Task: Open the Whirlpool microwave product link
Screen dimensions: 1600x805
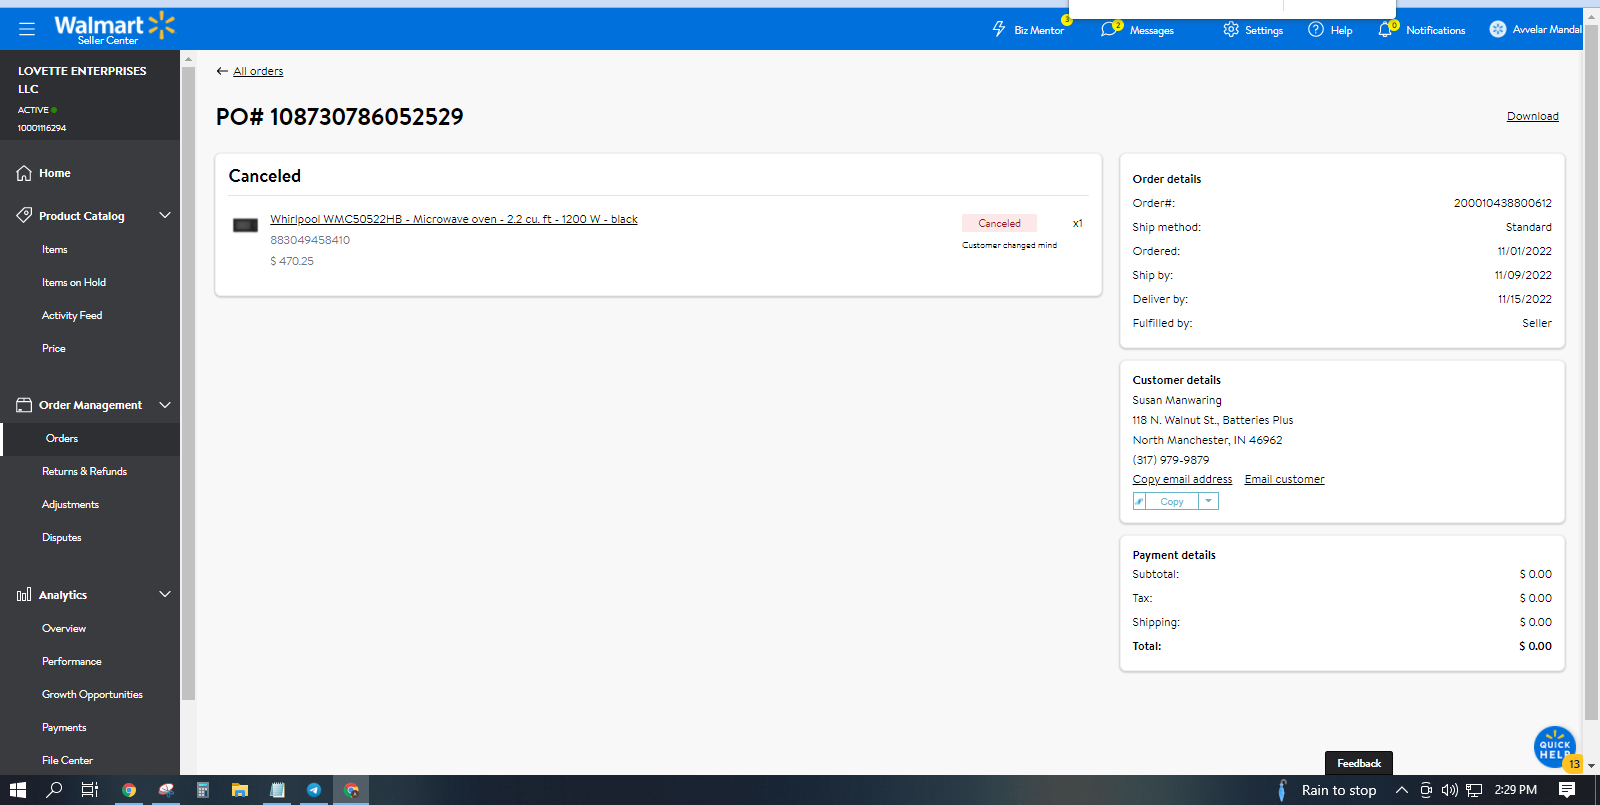Action: coord(454,219)
